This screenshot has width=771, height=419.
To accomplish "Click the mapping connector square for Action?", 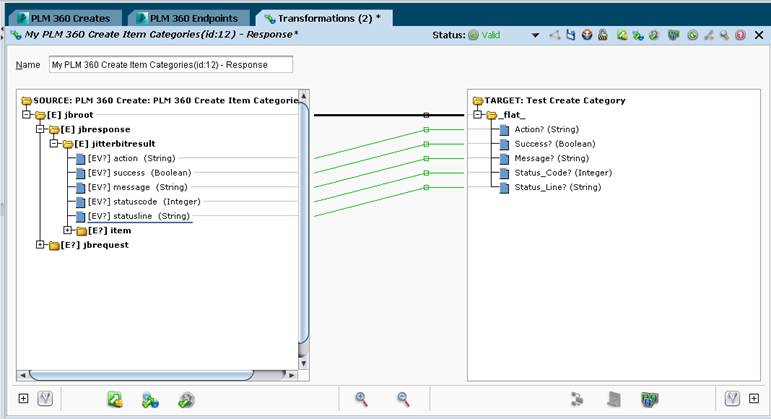I will 426,130.
